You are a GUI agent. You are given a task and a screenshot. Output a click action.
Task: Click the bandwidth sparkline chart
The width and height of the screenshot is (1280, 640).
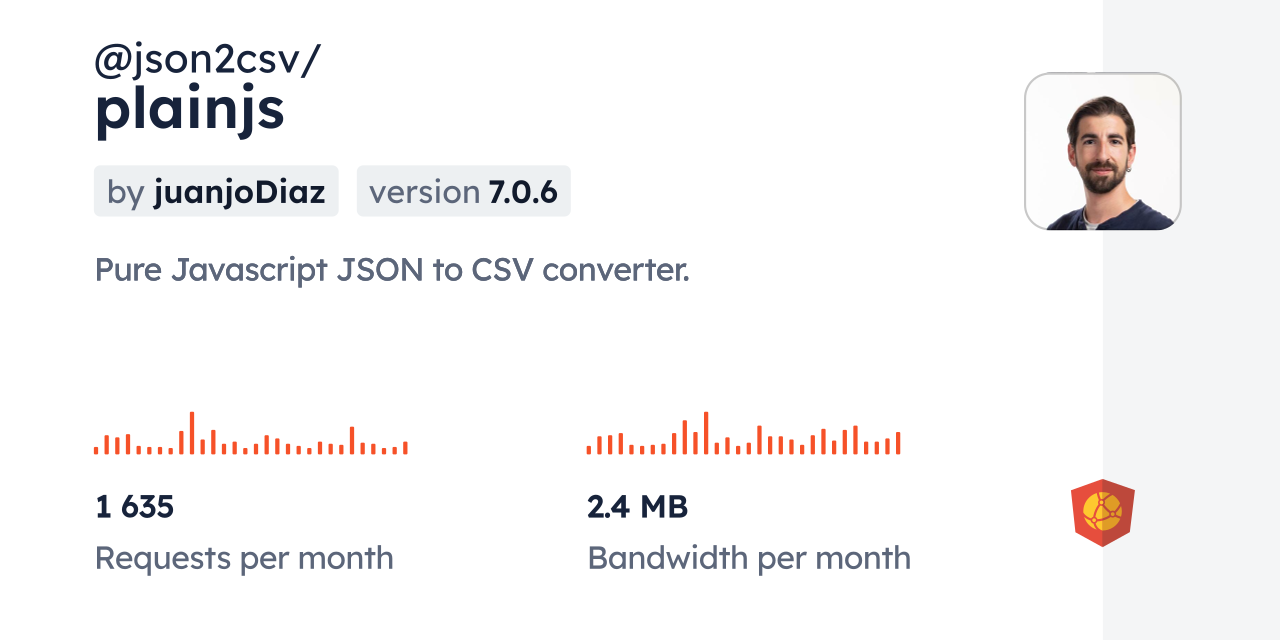(743, 434)
